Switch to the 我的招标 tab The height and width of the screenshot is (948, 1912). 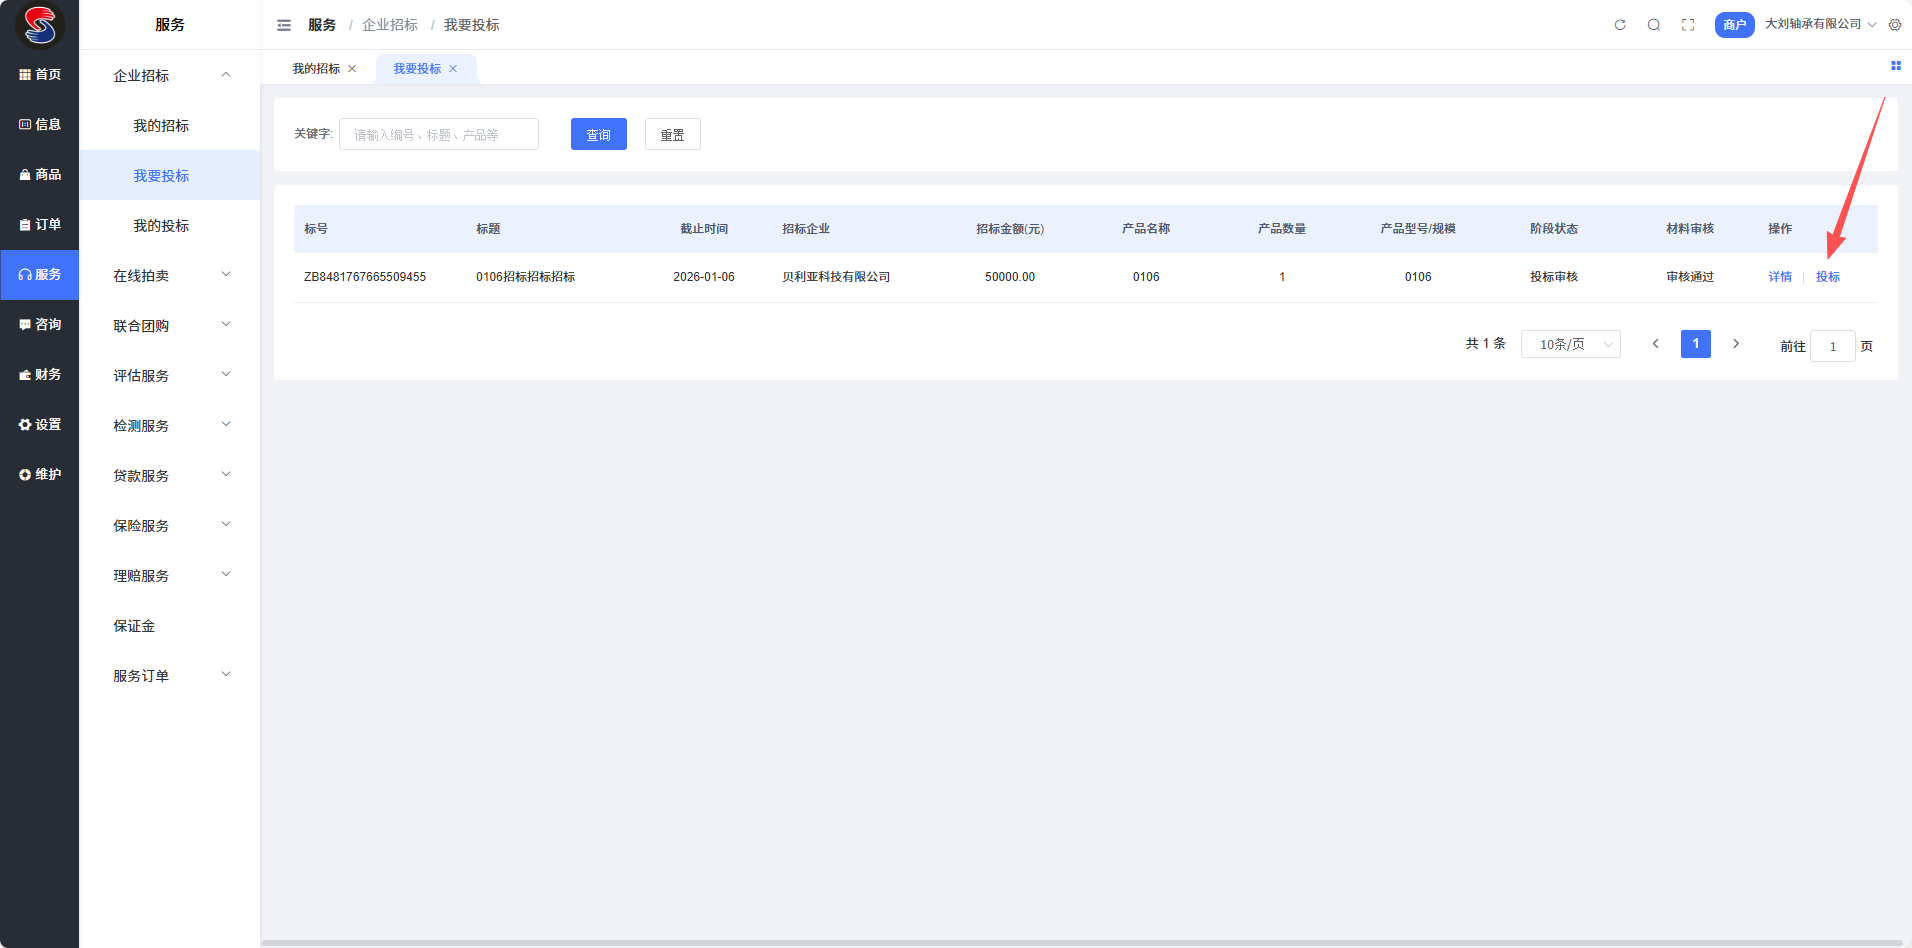(316, 69)
